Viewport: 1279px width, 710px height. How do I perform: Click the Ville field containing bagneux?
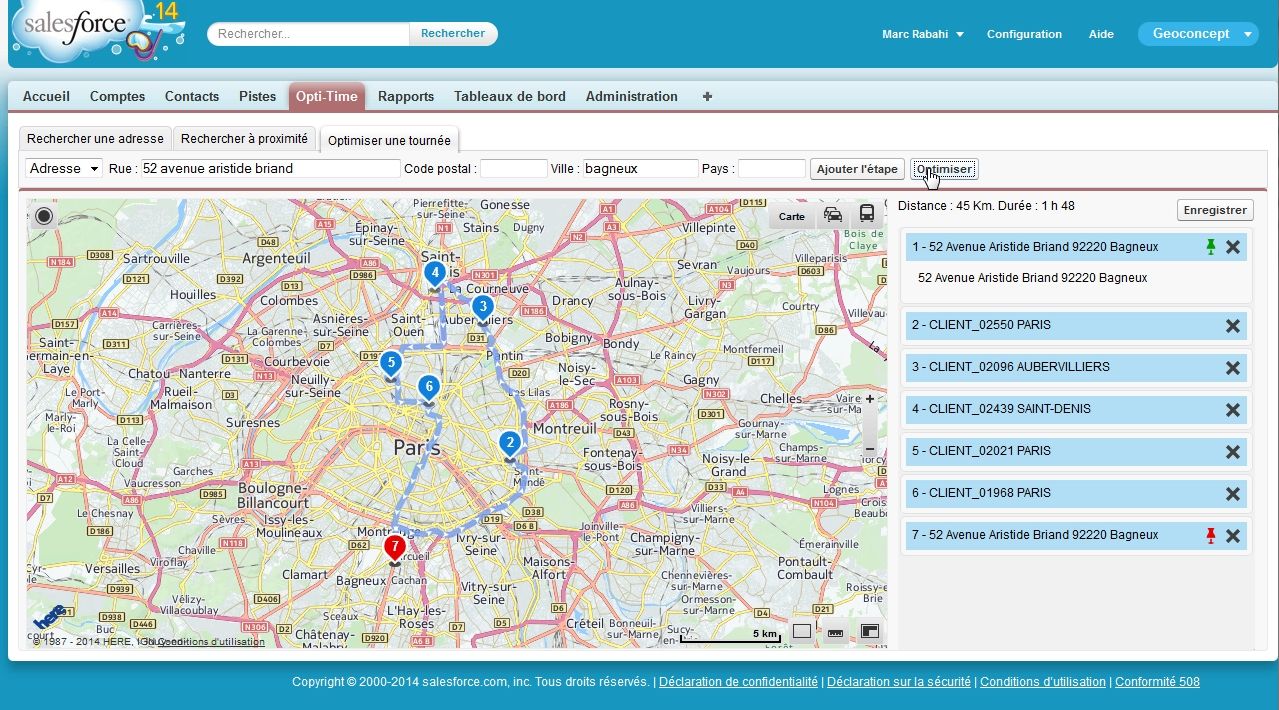tap(640, 169)
